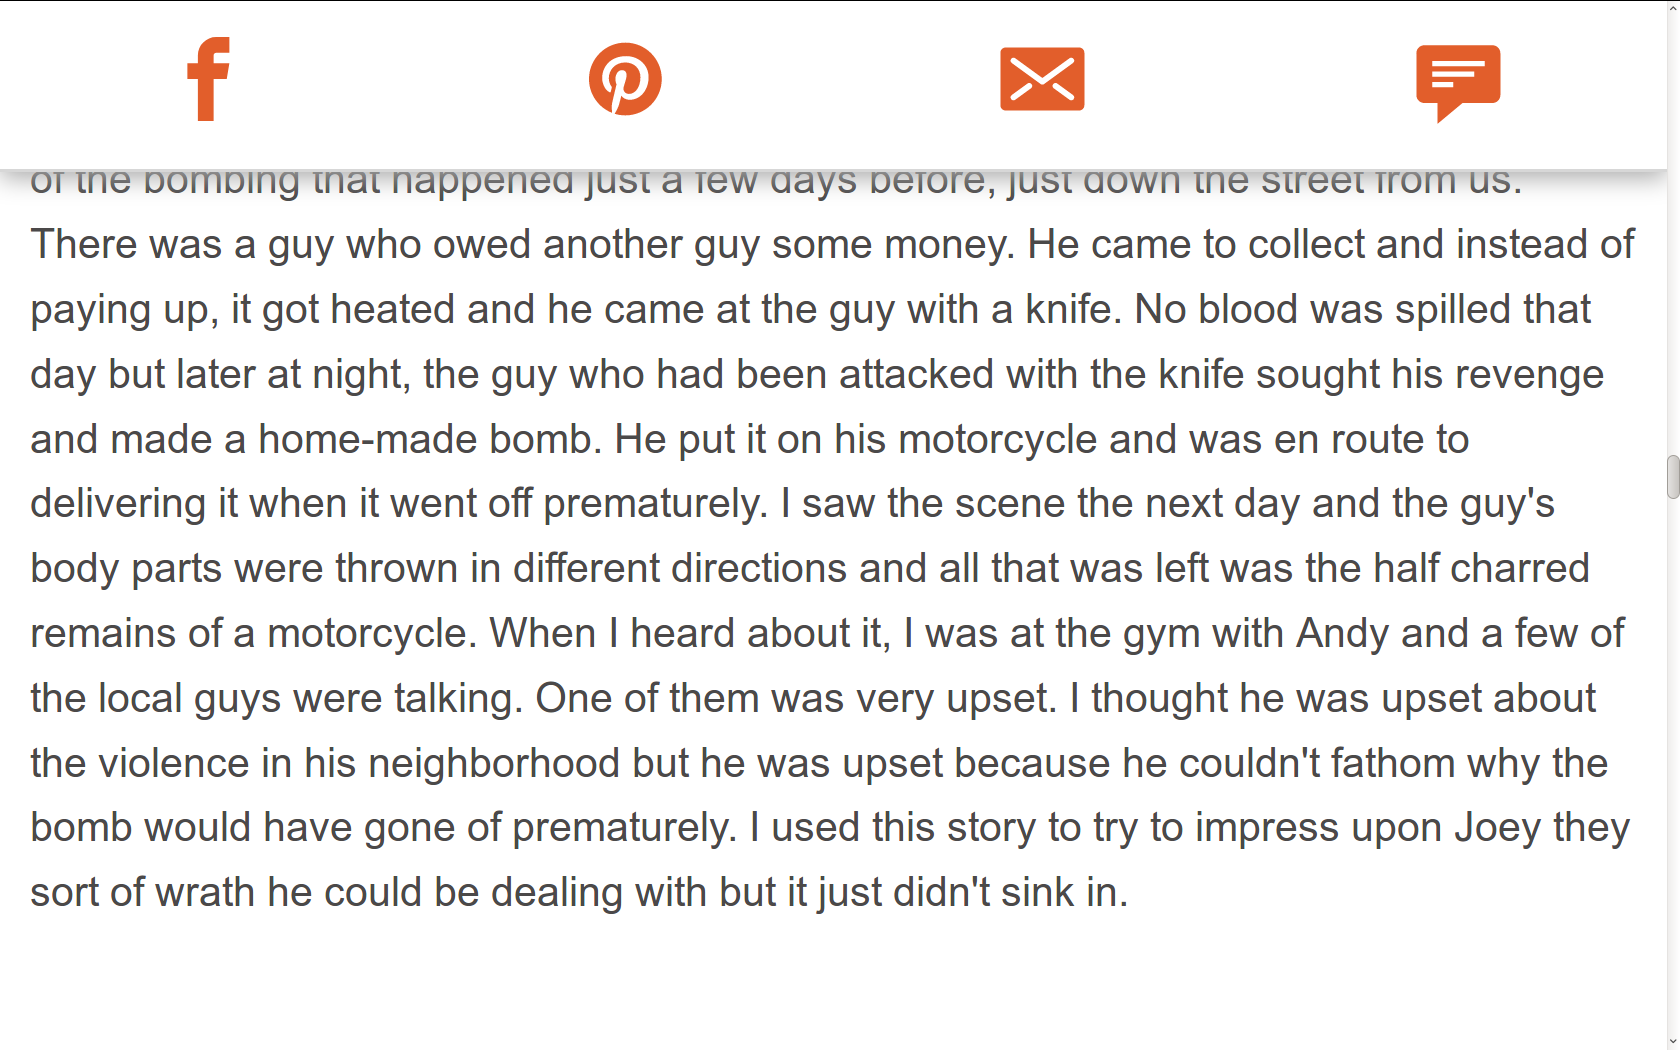Click the orange Facebook 'f' logo
Viewport: 1680px width, 1050px height.
pos(207,80)
